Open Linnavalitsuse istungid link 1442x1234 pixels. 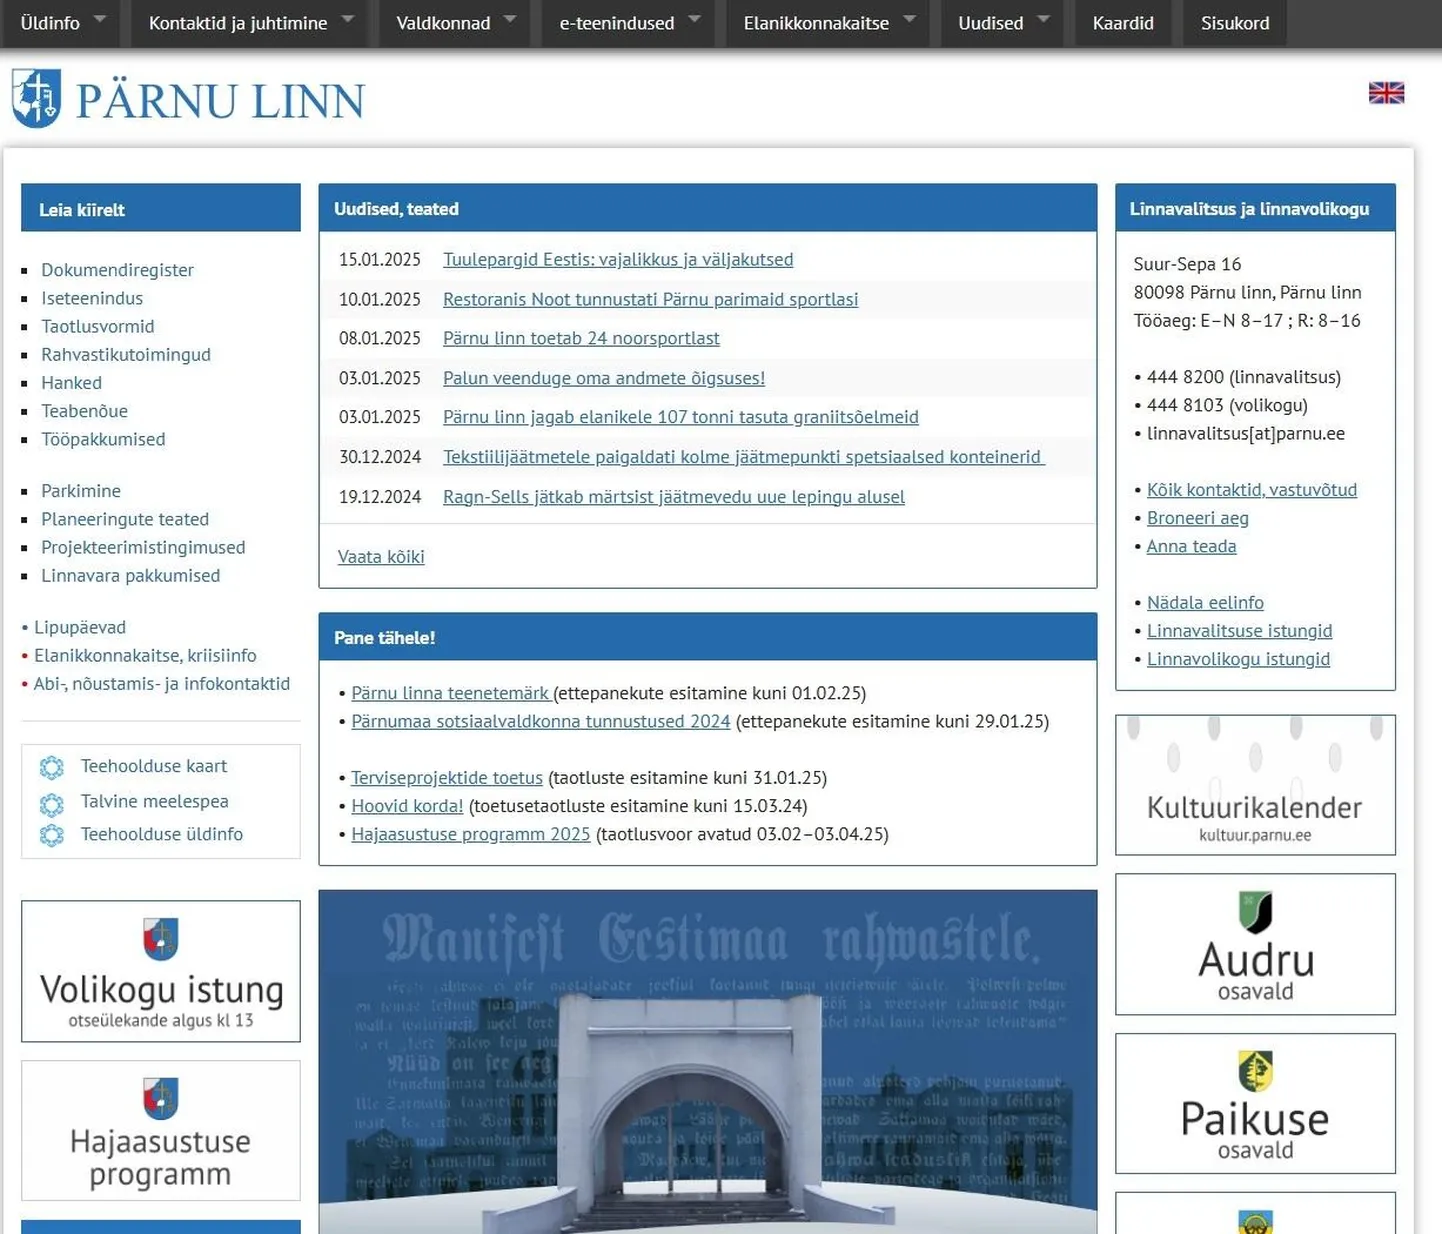(x=1240, y=631)
